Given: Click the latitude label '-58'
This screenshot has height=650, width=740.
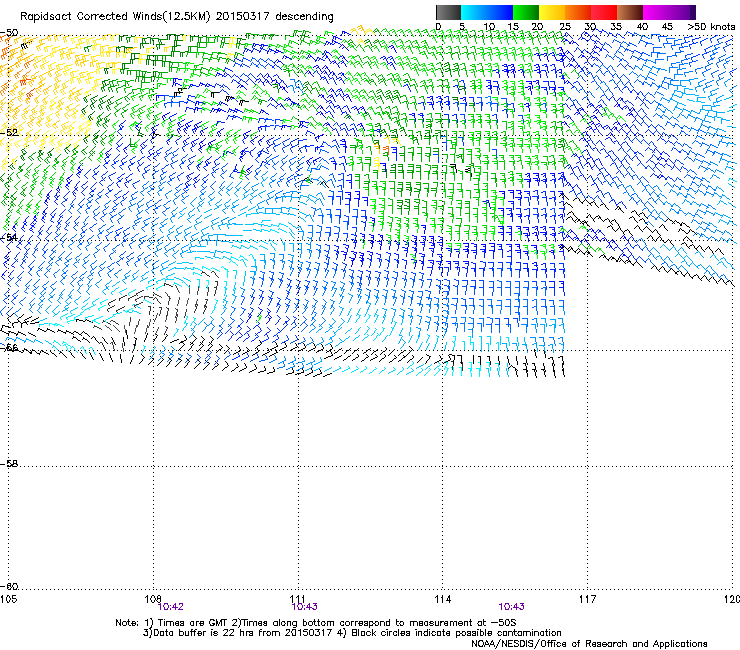Looking at the screenshot, I should [x=9, y=464].
